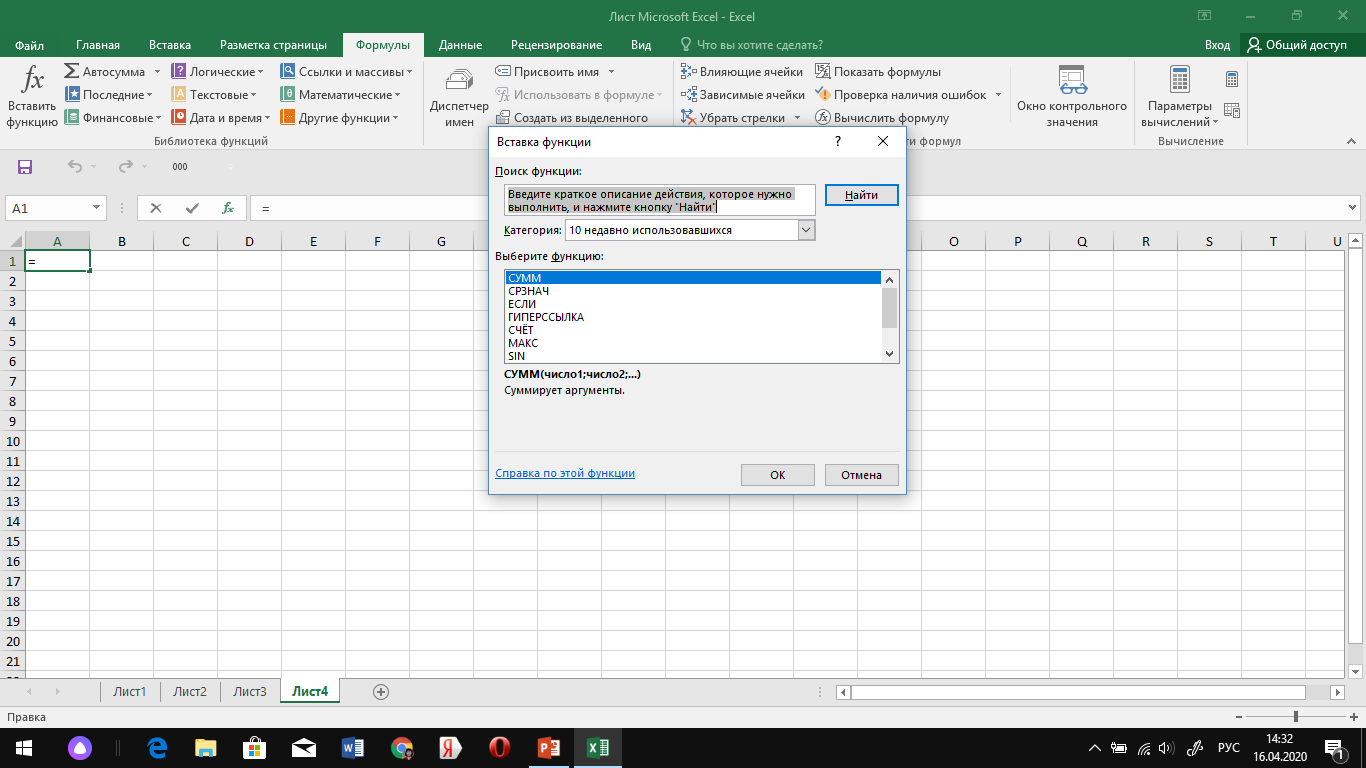
Task: Open Окно контрольного значения
Action: 1072,97
